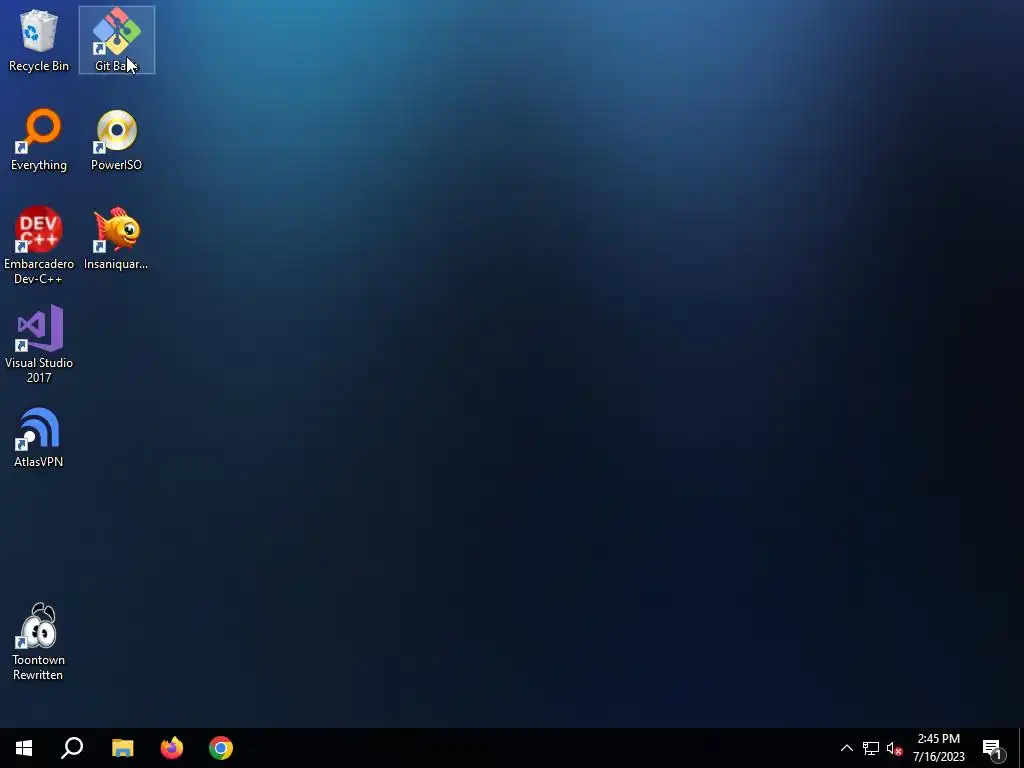Open the muted volume tray icon
This screenshot has height=768, width=1024.
894,748
